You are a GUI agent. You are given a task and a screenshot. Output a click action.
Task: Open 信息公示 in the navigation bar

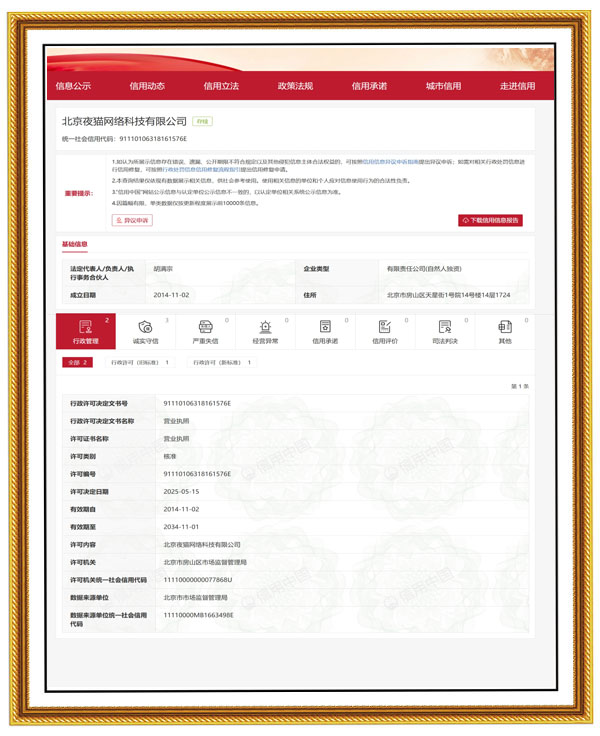73,86
